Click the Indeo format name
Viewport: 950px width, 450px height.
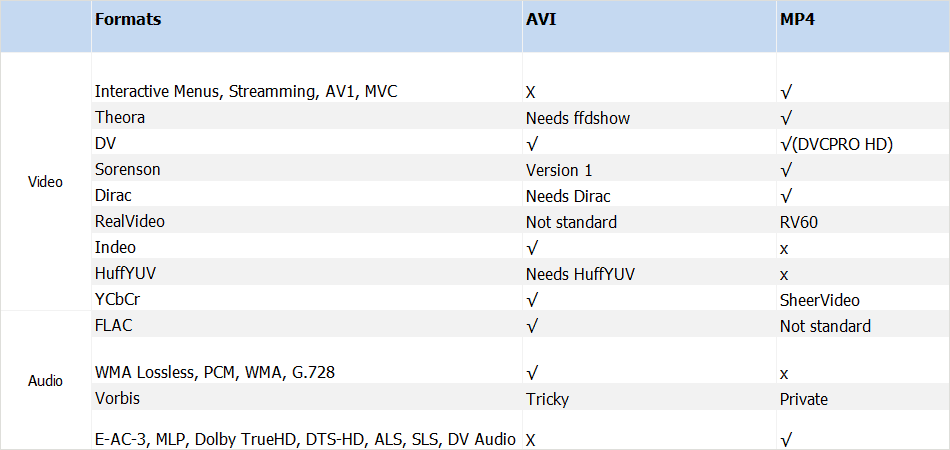(115, 248)
